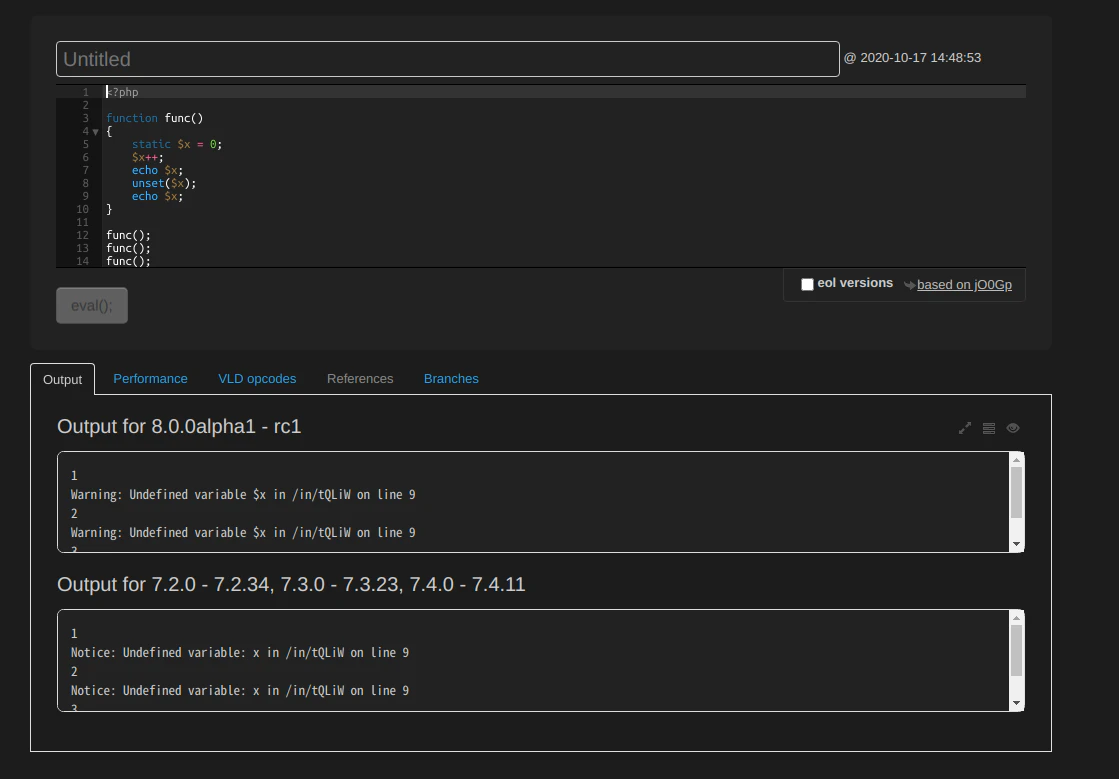The width and height of the screenshot is (1119, 779).
Task: View the Branches tab
Action: pos(451,379)
